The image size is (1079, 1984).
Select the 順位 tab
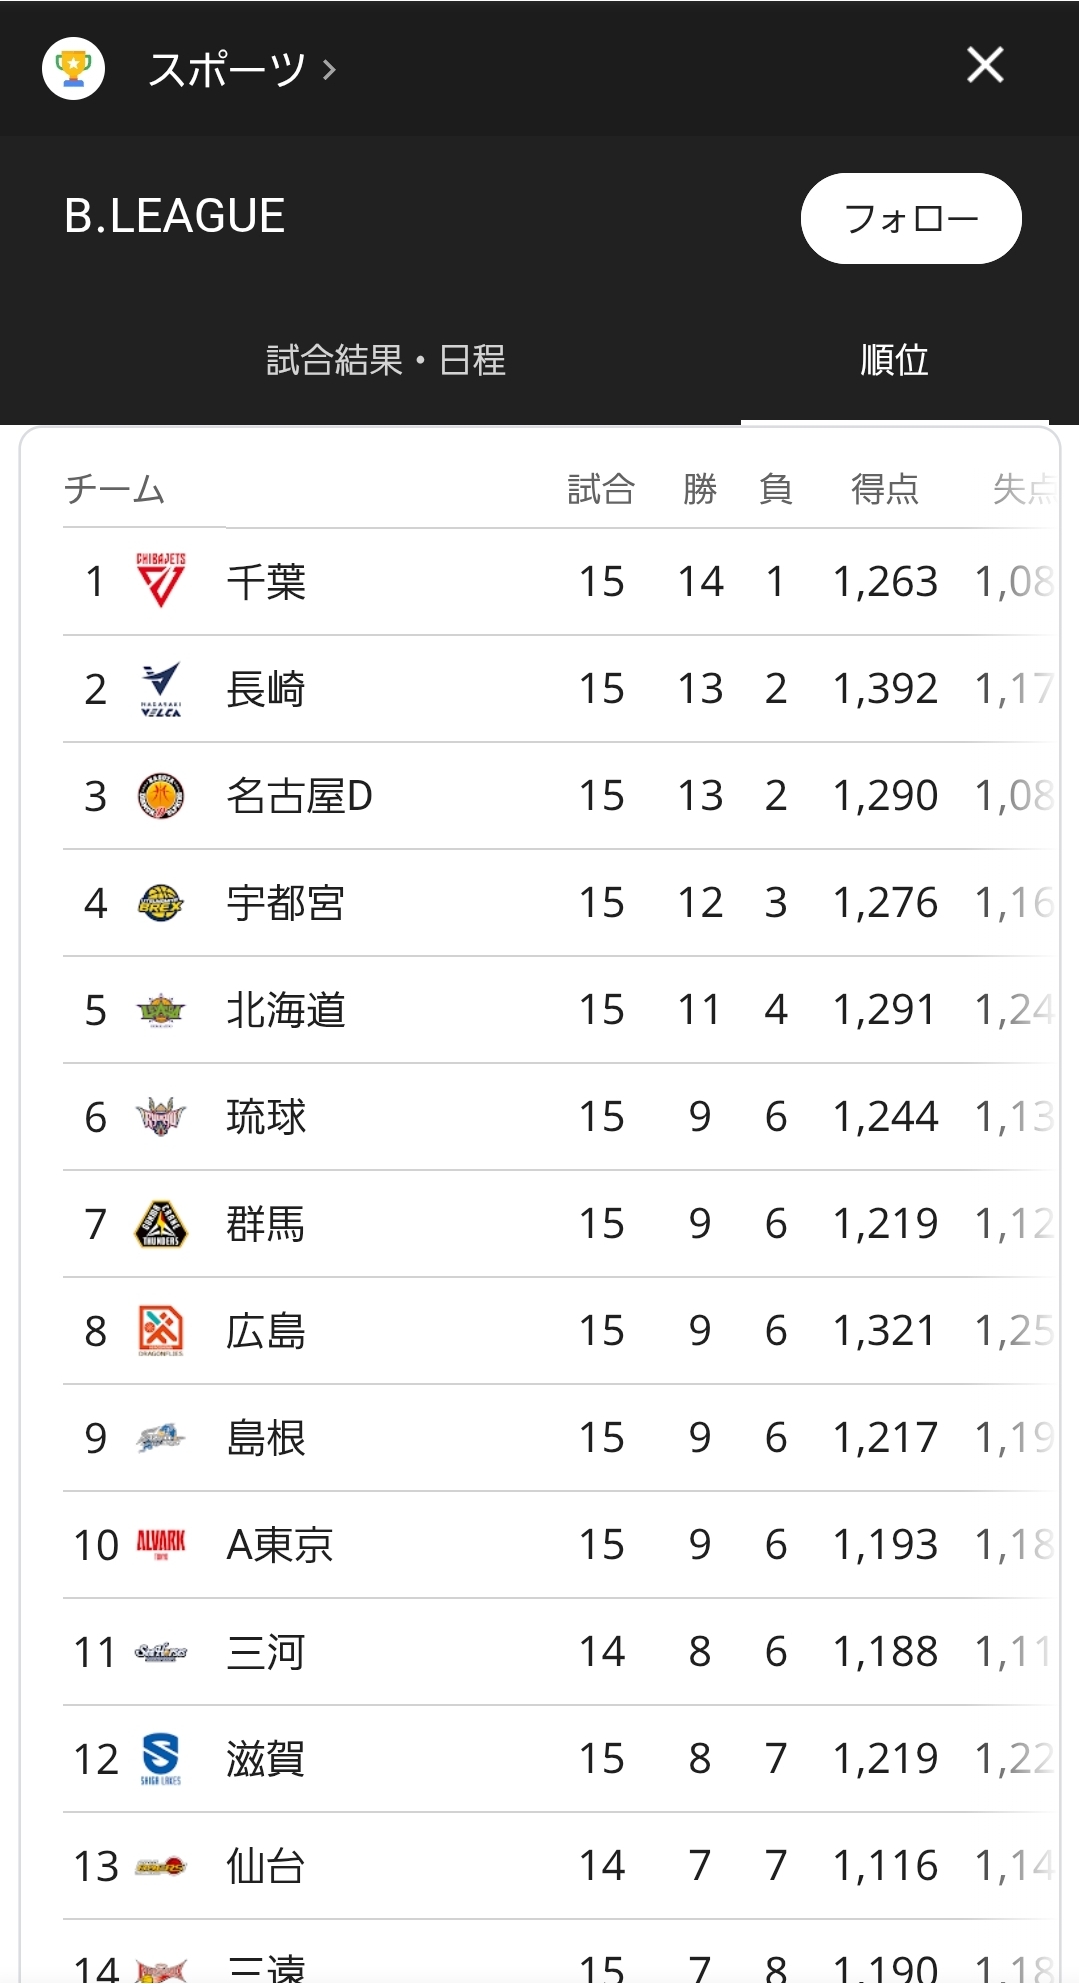[x=894, y=360]
